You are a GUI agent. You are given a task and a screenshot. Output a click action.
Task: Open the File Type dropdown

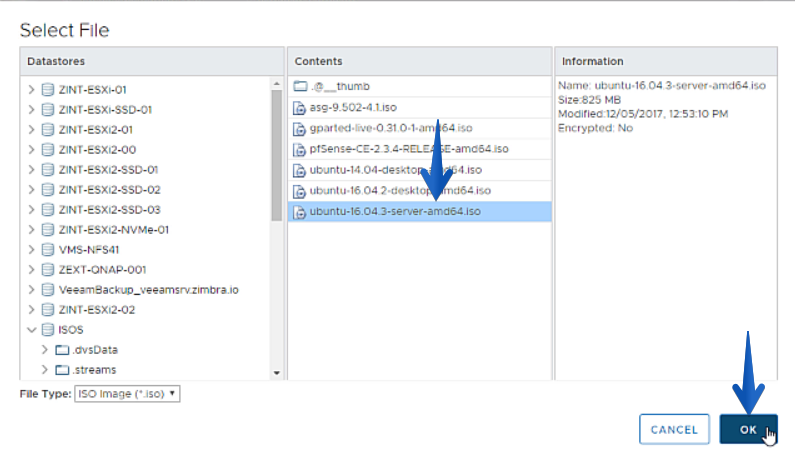click(127, 394)
